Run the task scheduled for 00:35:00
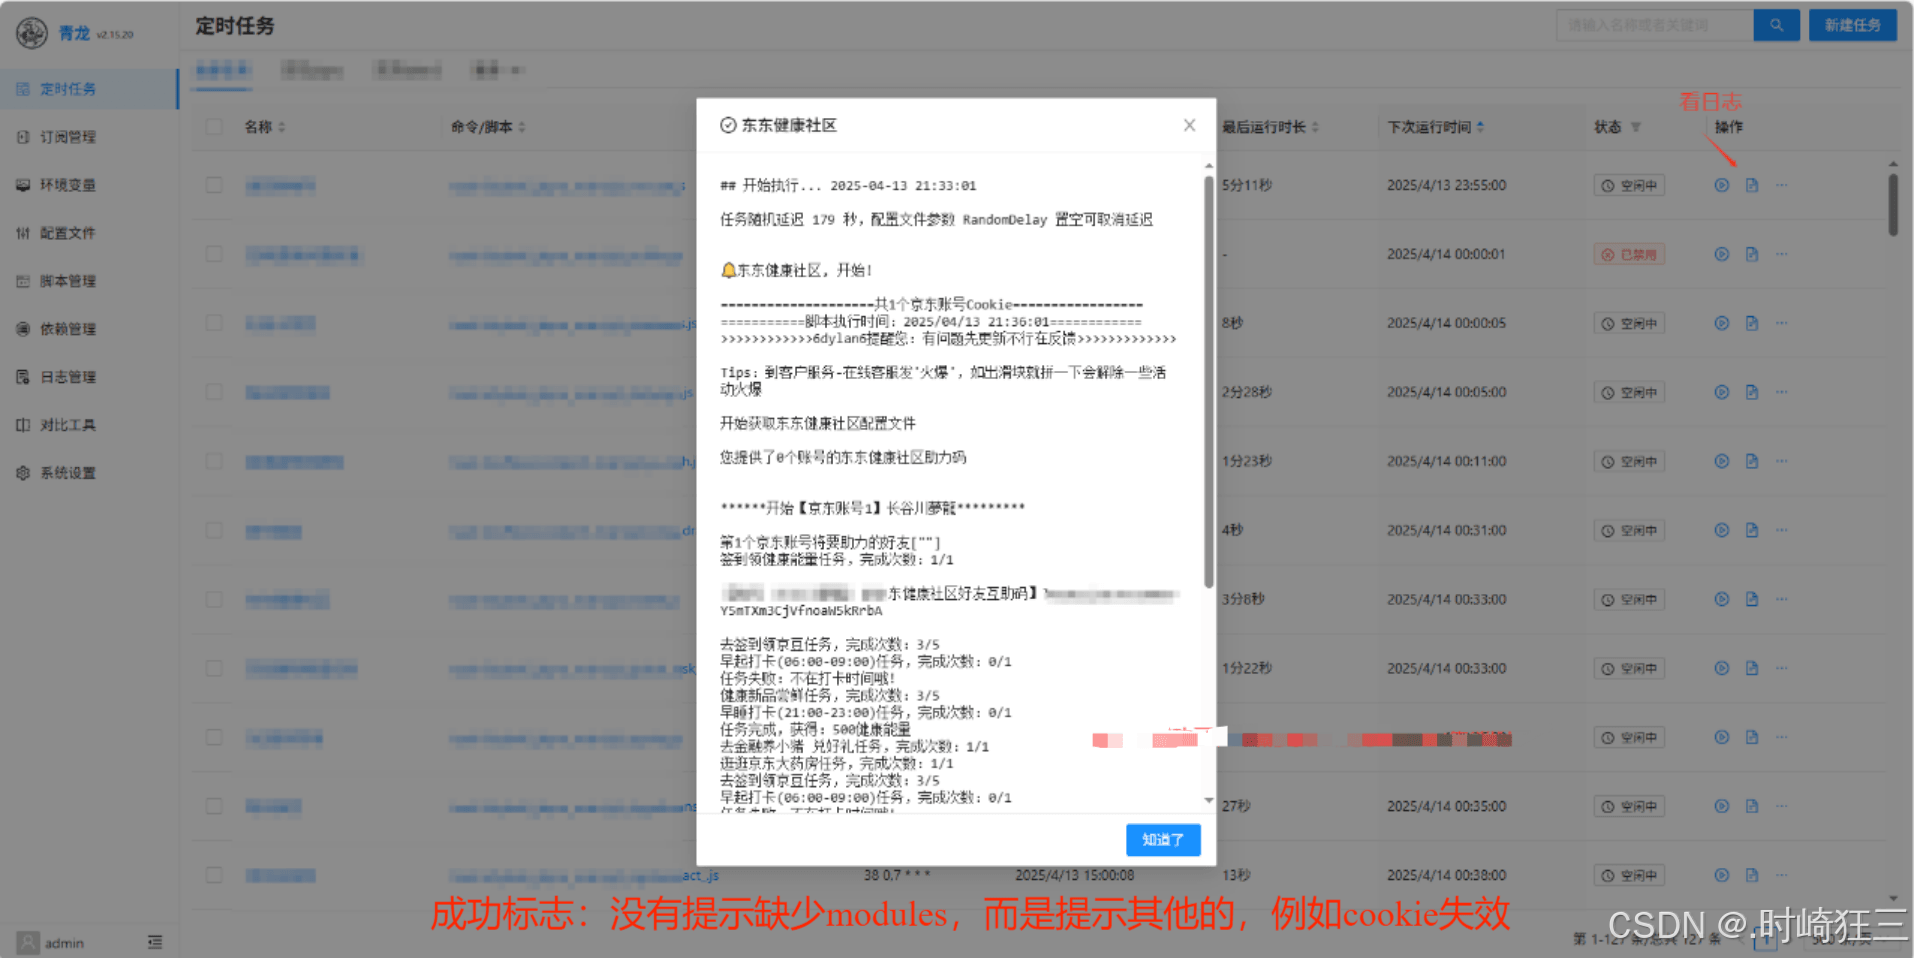Image resolution: width=1914 pixels, height=958 pixels. point(1721,806)
